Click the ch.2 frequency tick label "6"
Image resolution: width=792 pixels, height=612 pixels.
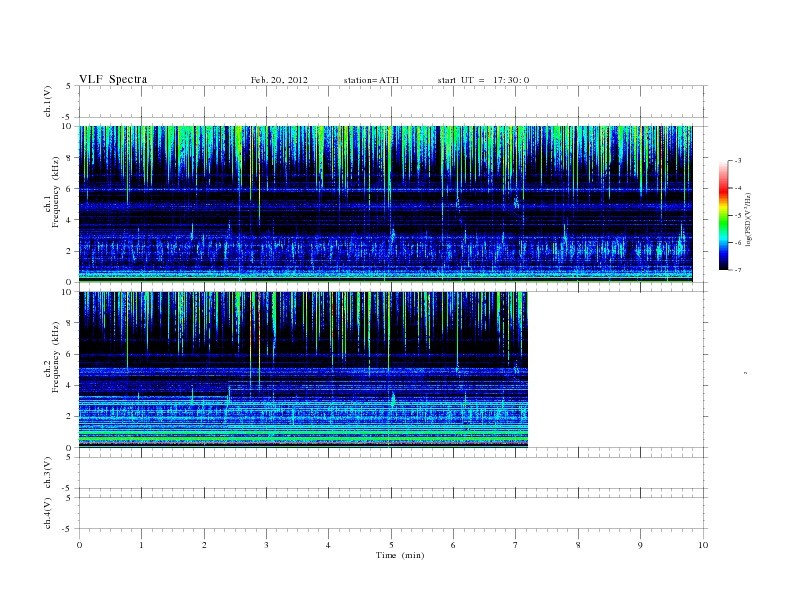[x=69, y=354]
